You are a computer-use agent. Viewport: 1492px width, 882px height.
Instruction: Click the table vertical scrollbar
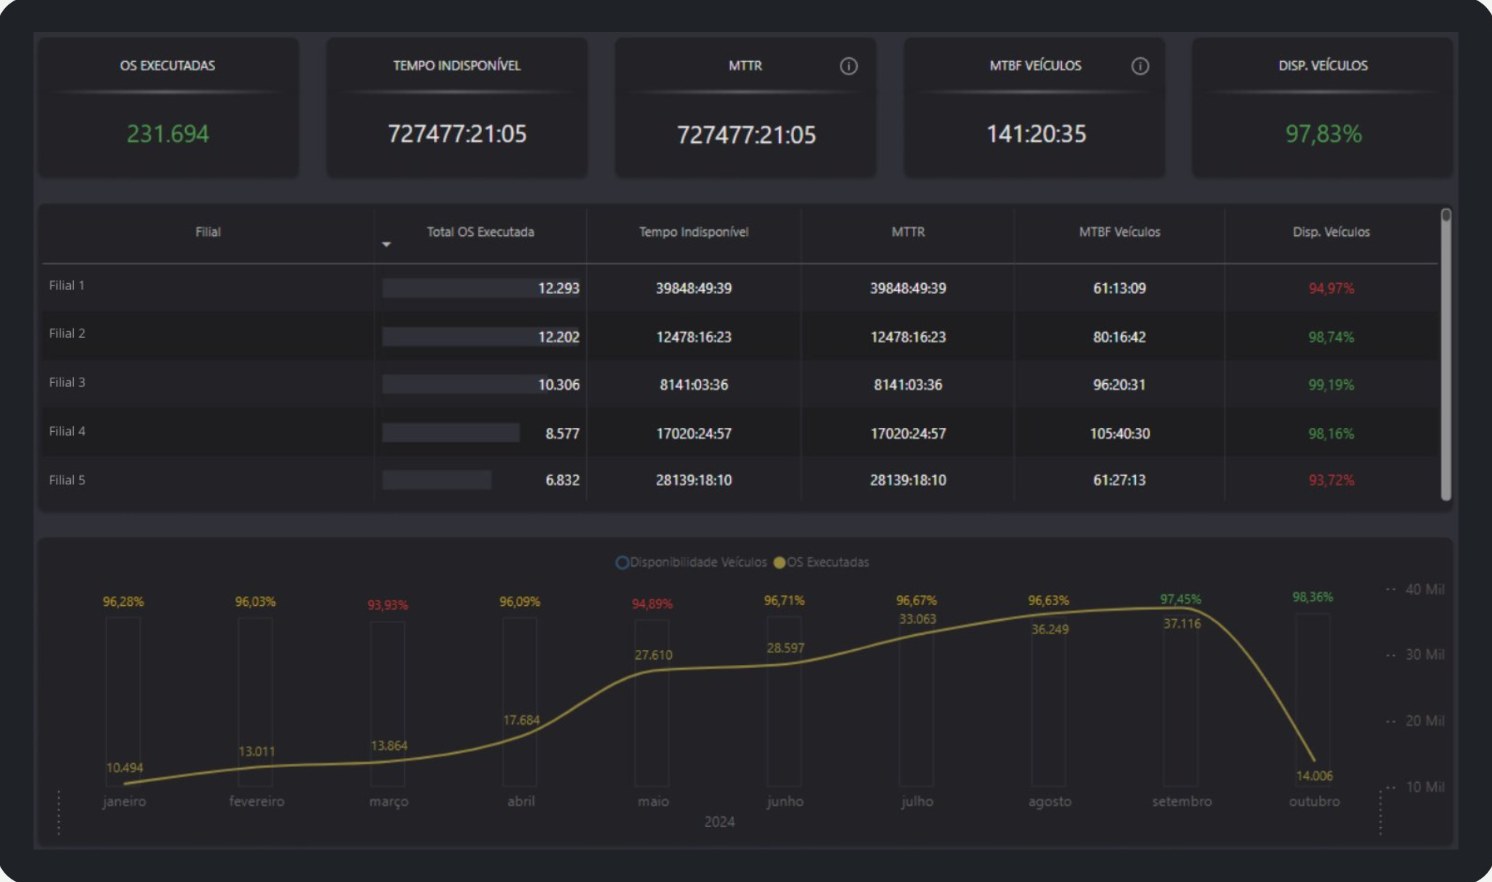pos(1445,355)
